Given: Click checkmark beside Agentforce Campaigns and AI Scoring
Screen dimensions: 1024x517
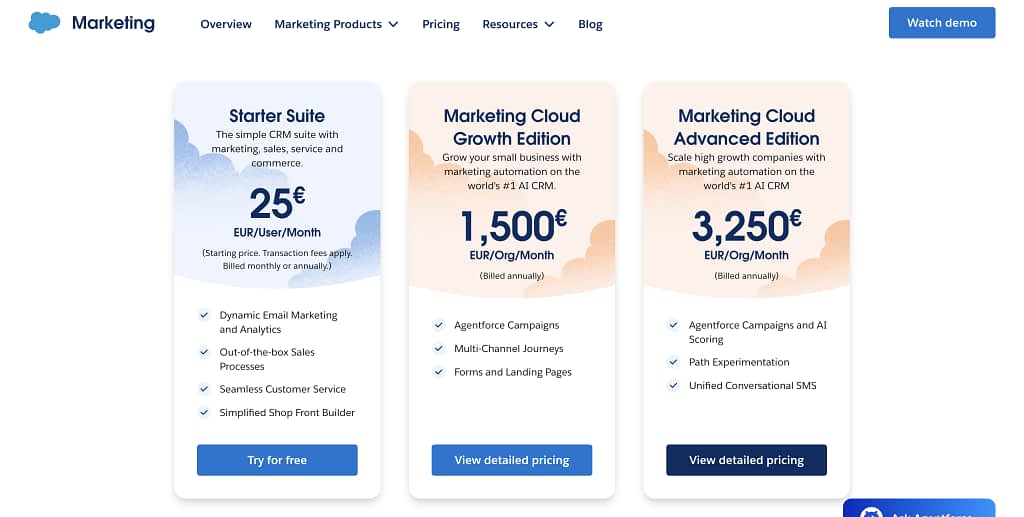Looking at the screenshot, I should pyautogui.click(x=673, y=325).
